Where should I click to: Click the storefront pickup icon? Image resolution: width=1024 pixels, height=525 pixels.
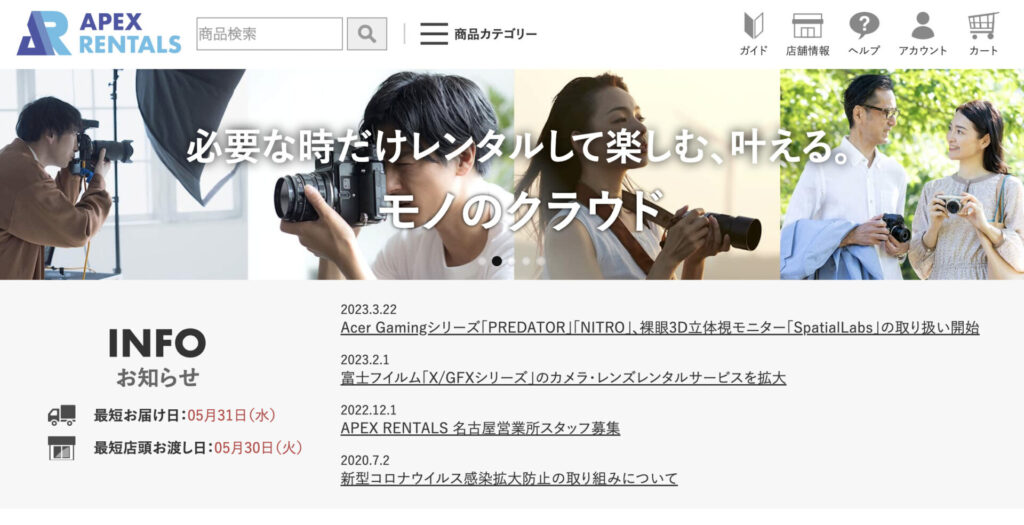(62, 448)
